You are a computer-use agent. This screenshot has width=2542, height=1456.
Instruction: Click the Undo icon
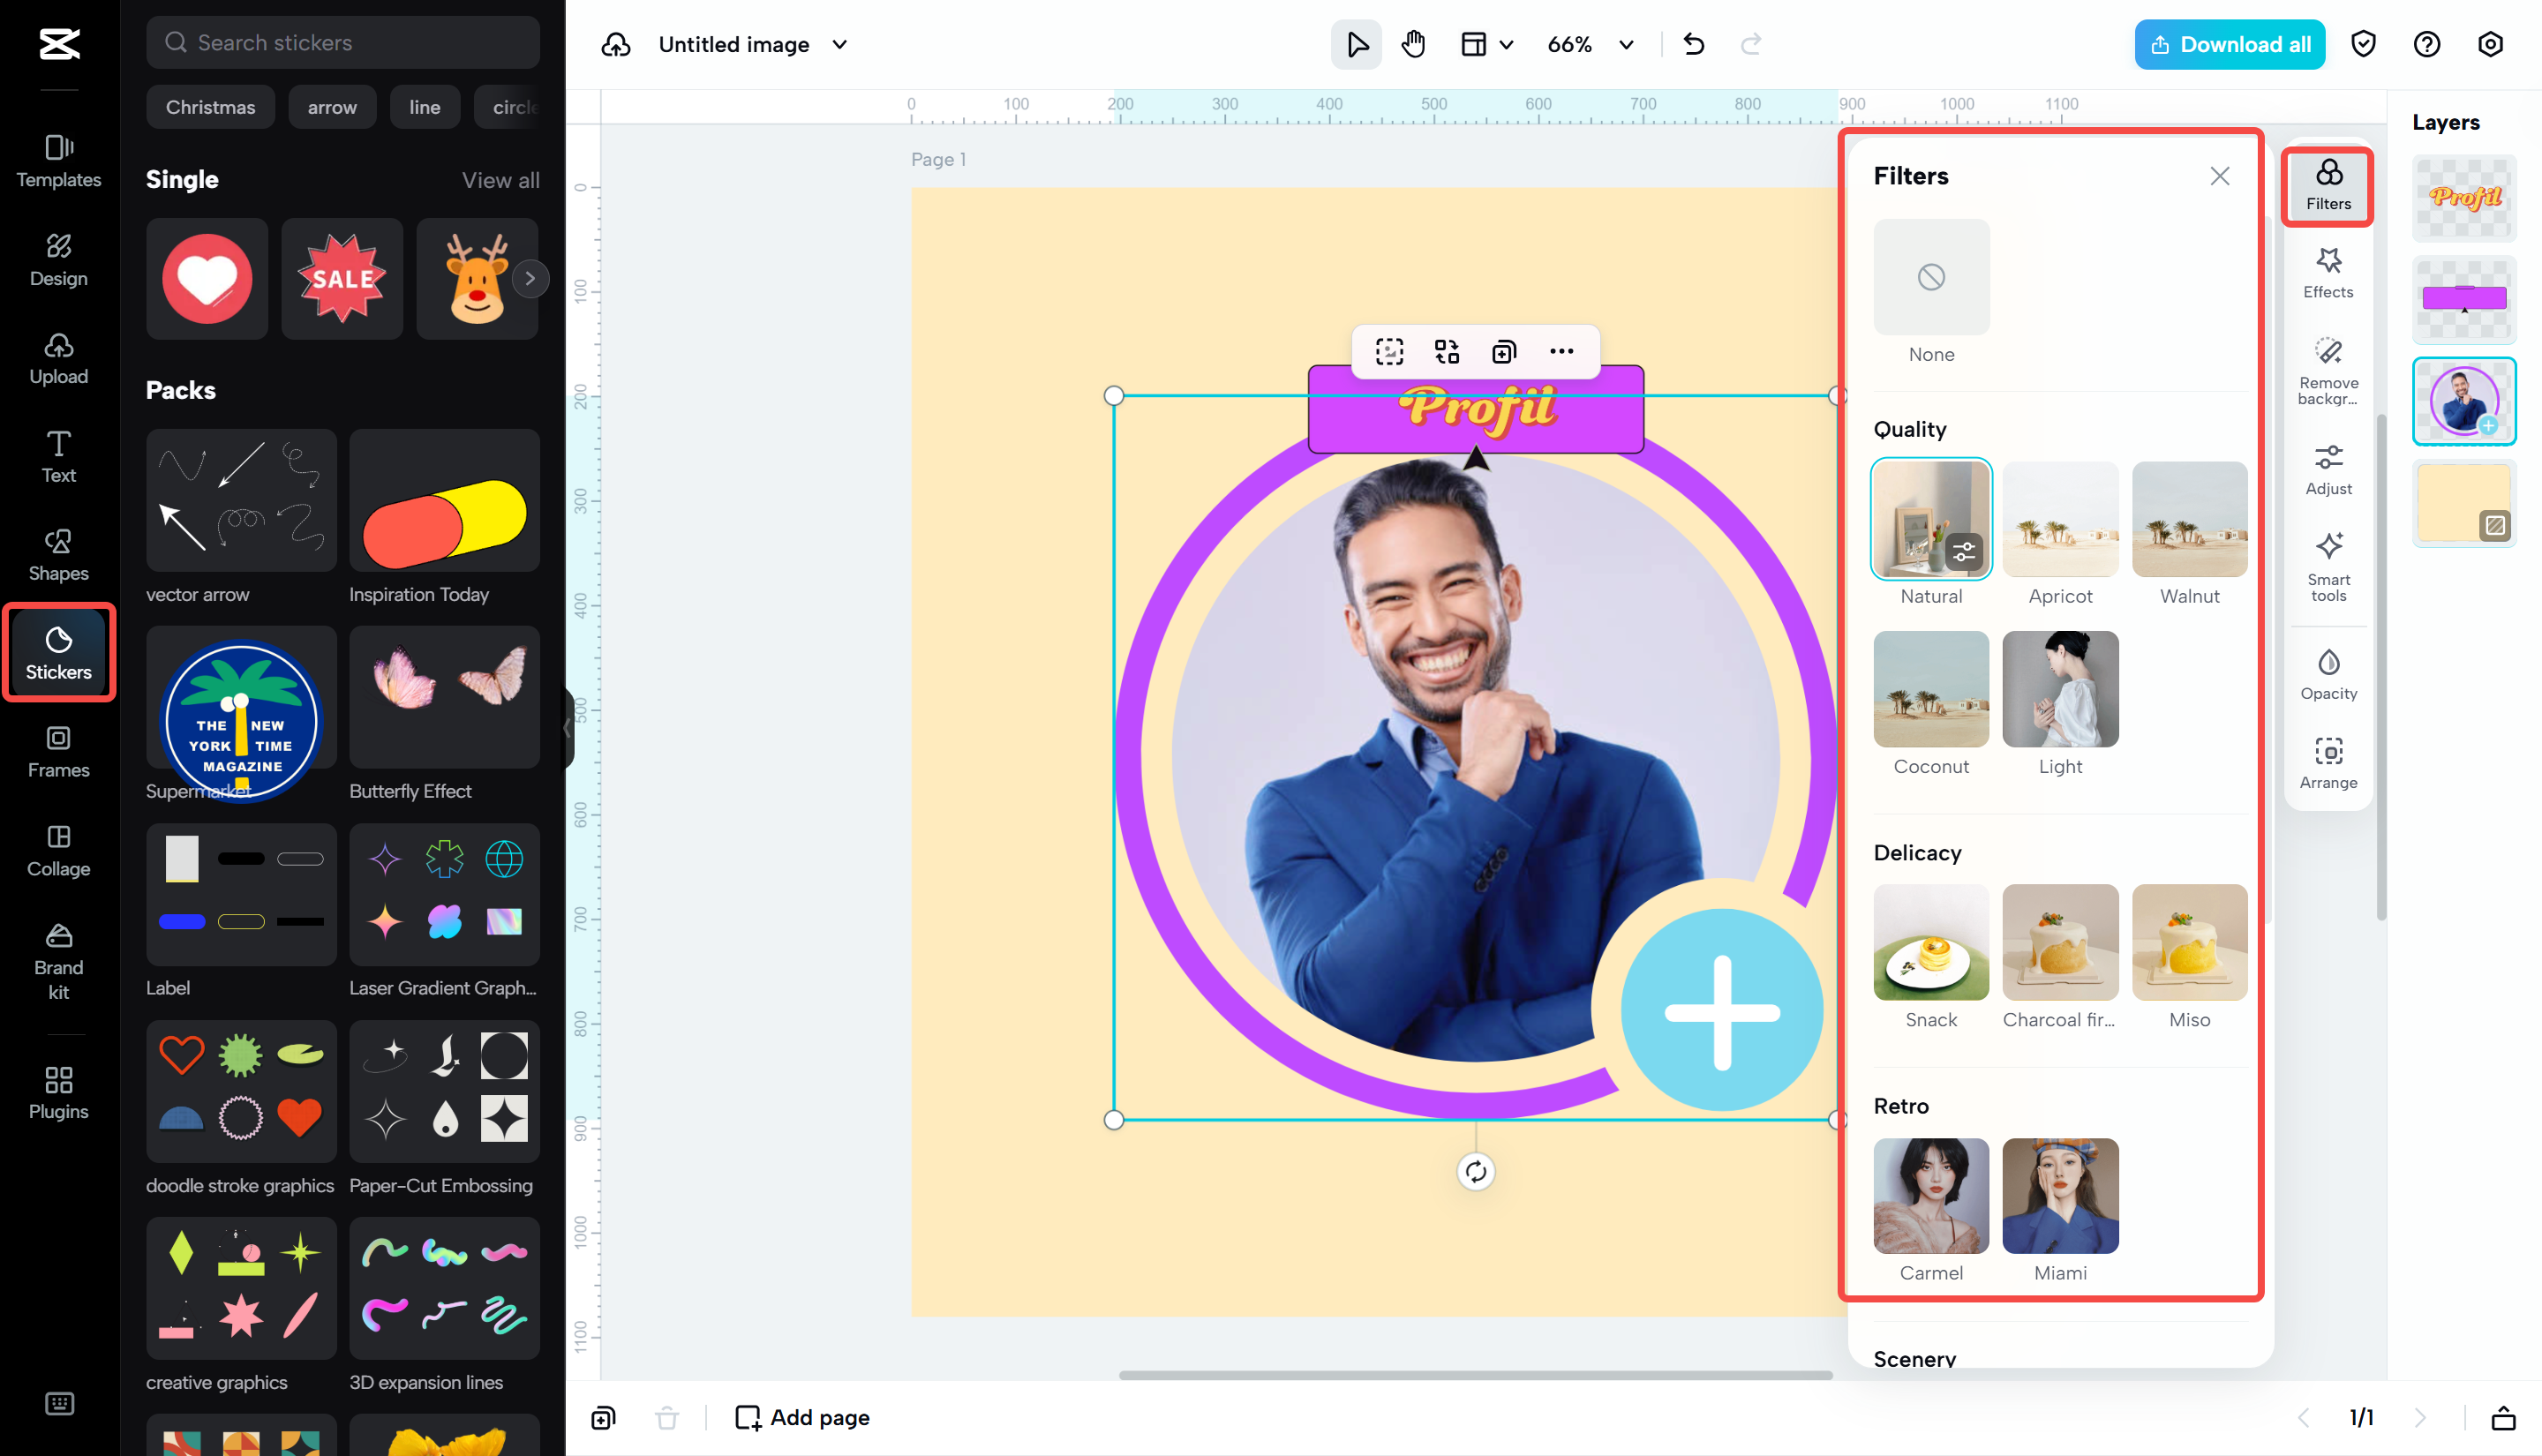pos(1693,44)
